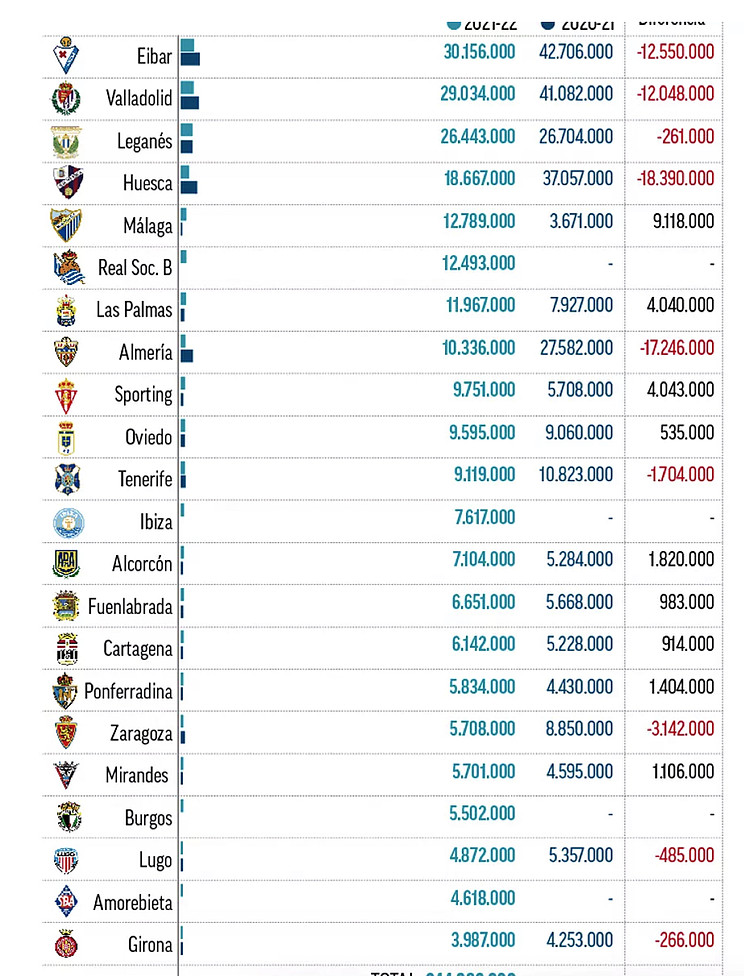Select Huesca's difference value -18.390.000

pyautogui.click(x=675, y=178)
